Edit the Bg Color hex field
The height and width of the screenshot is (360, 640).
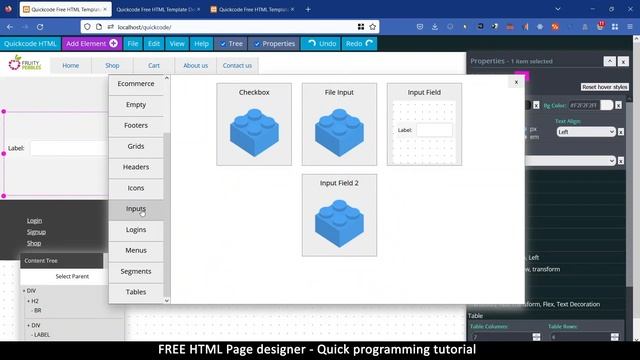pyautogui.click(x=584, y=105)
